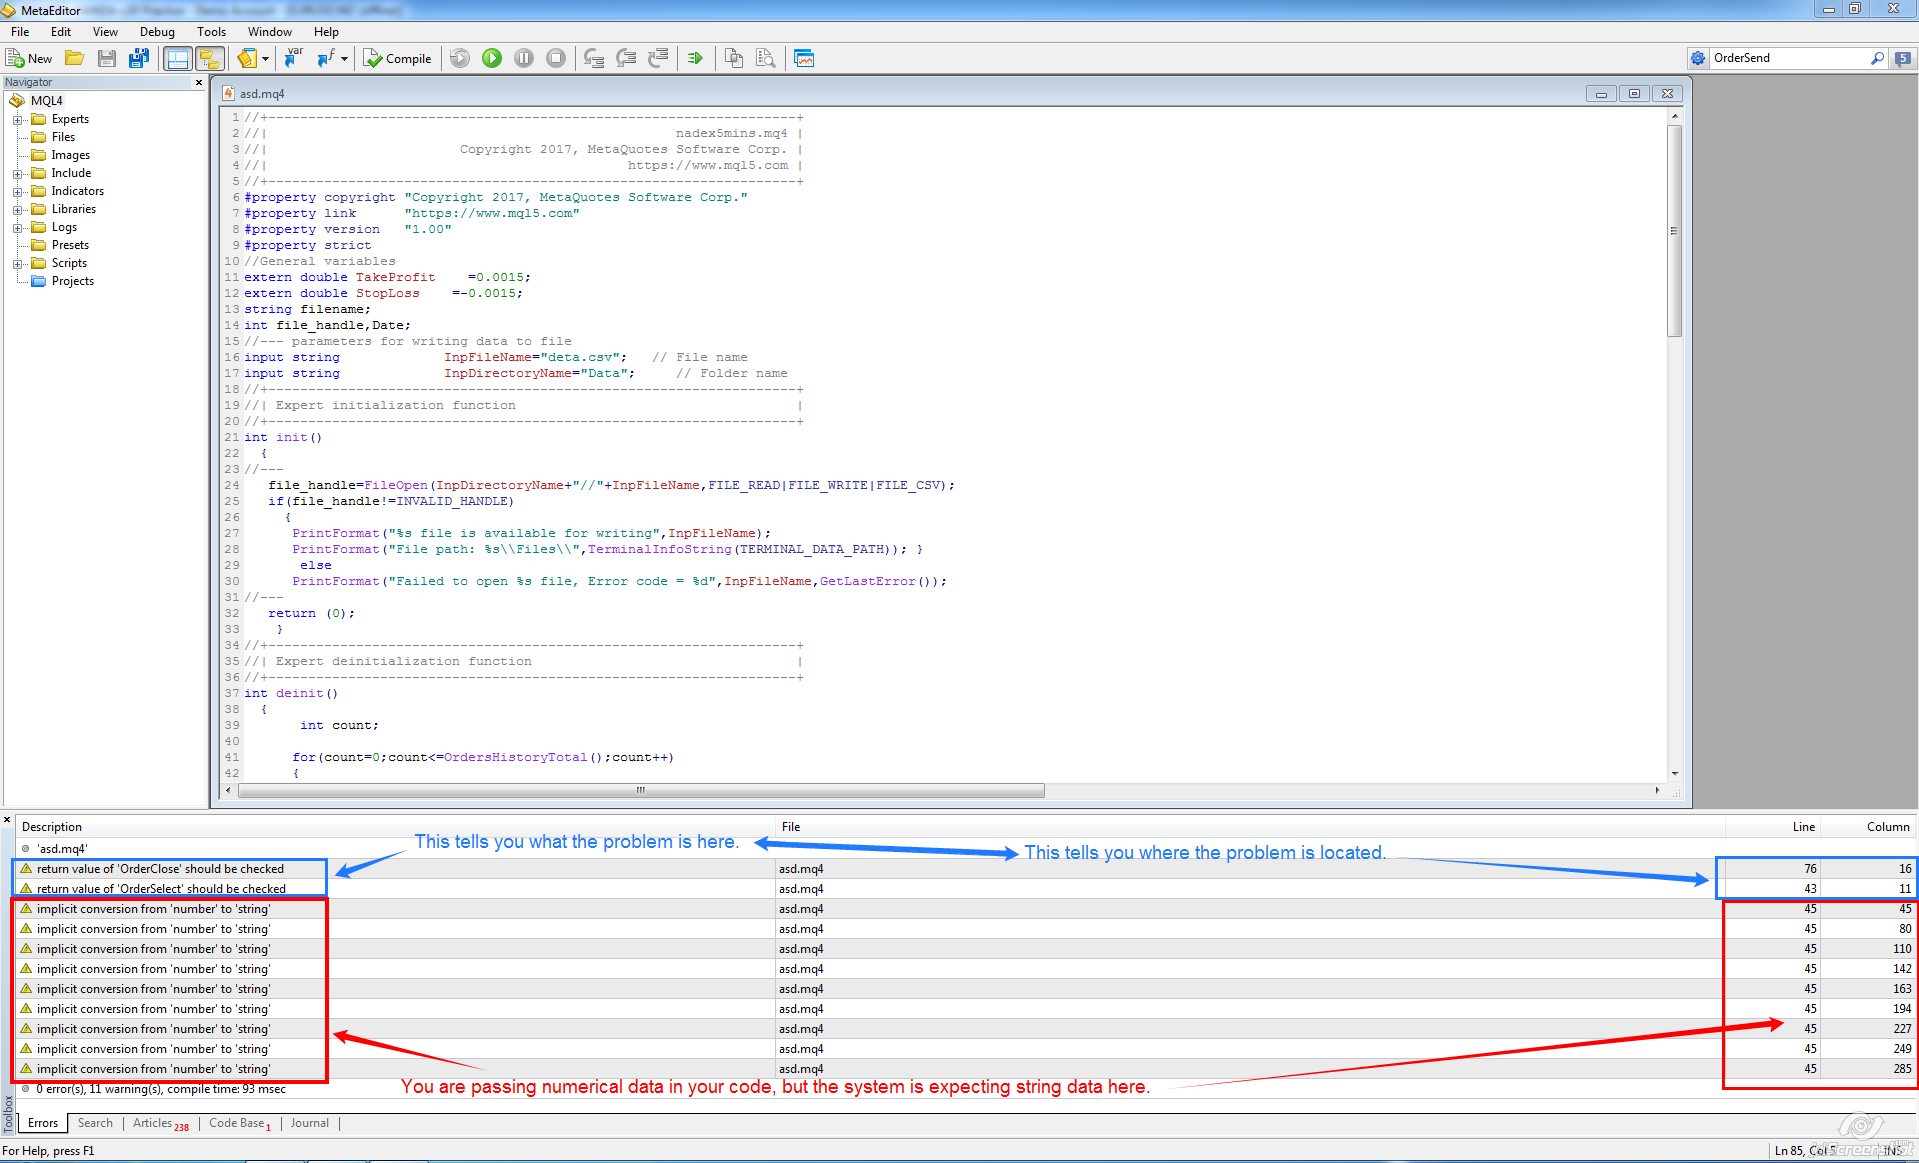Click the editor vertical scrollbar thumb
The height and width of the screenshot is (1163, 1919).
(1674, 231)
